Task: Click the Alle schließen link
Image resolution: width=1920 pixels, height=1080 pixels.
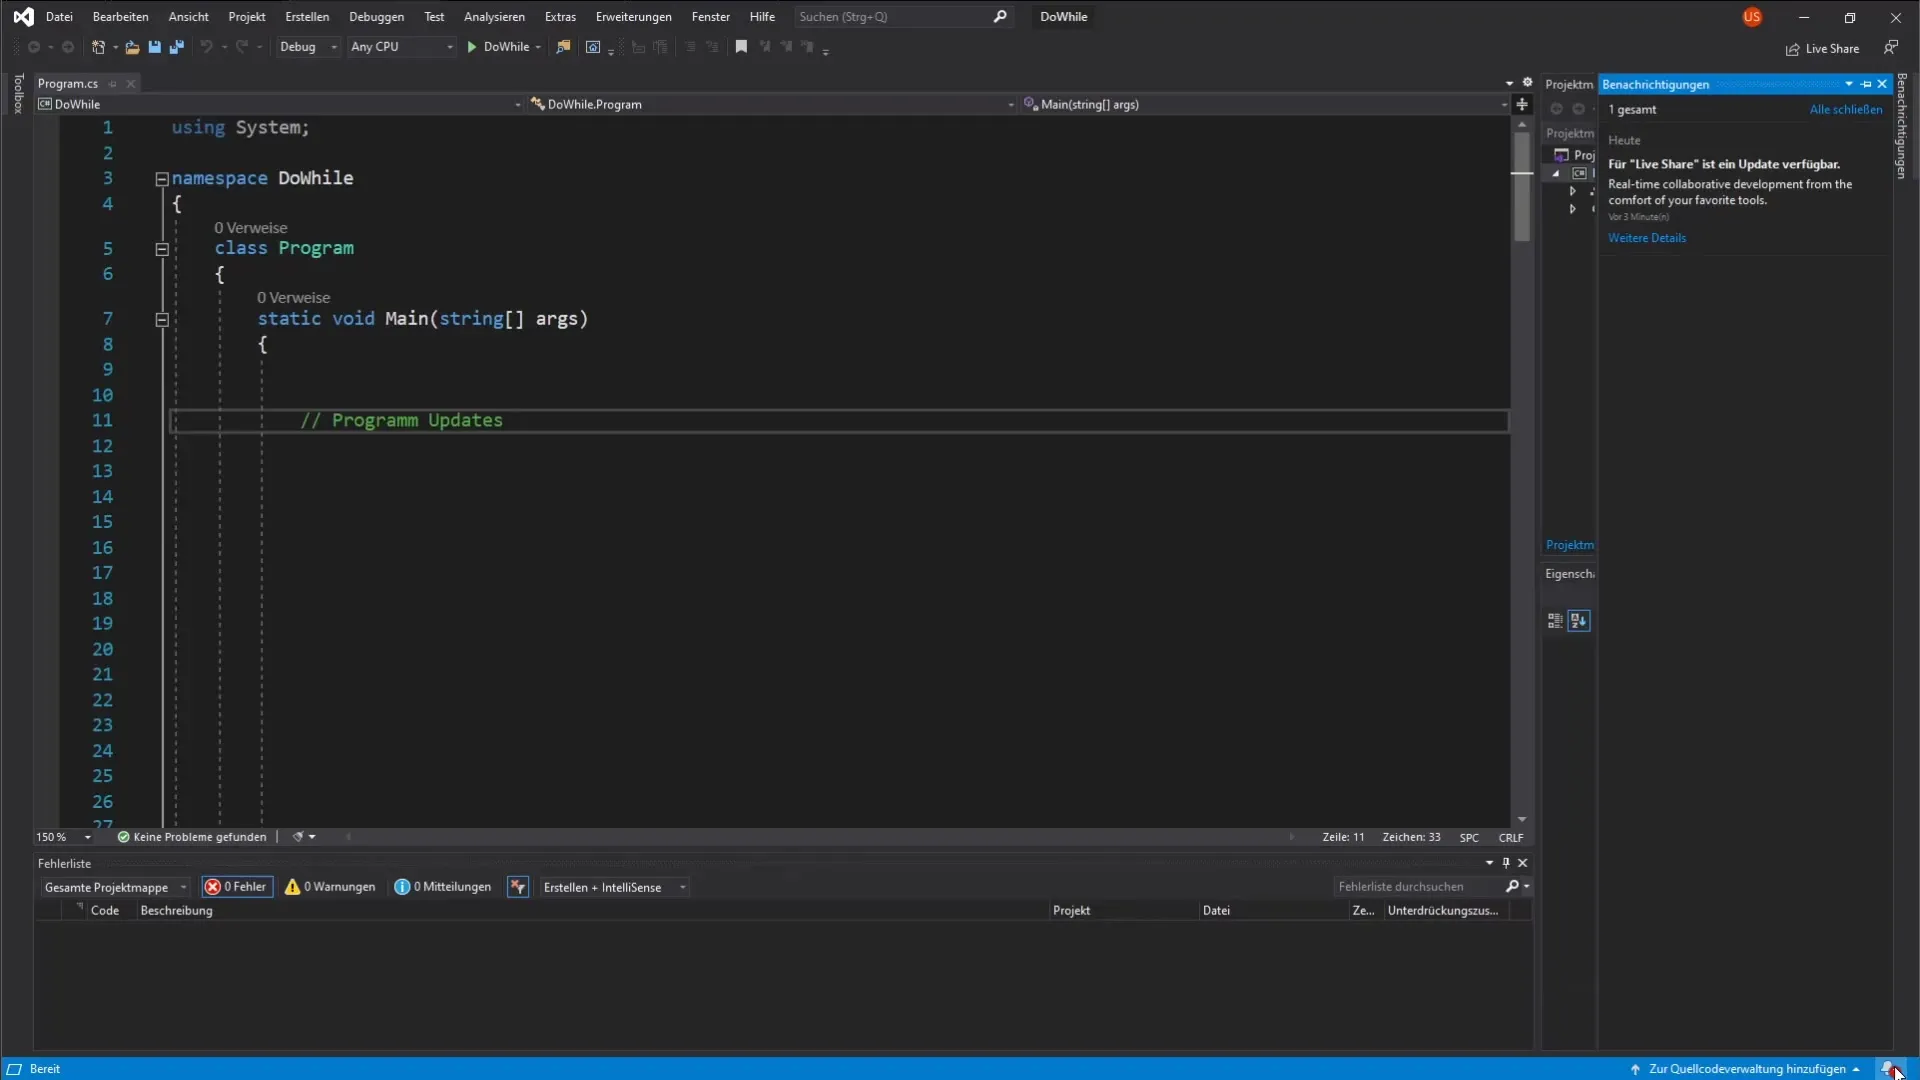Action: (1845, 110)
